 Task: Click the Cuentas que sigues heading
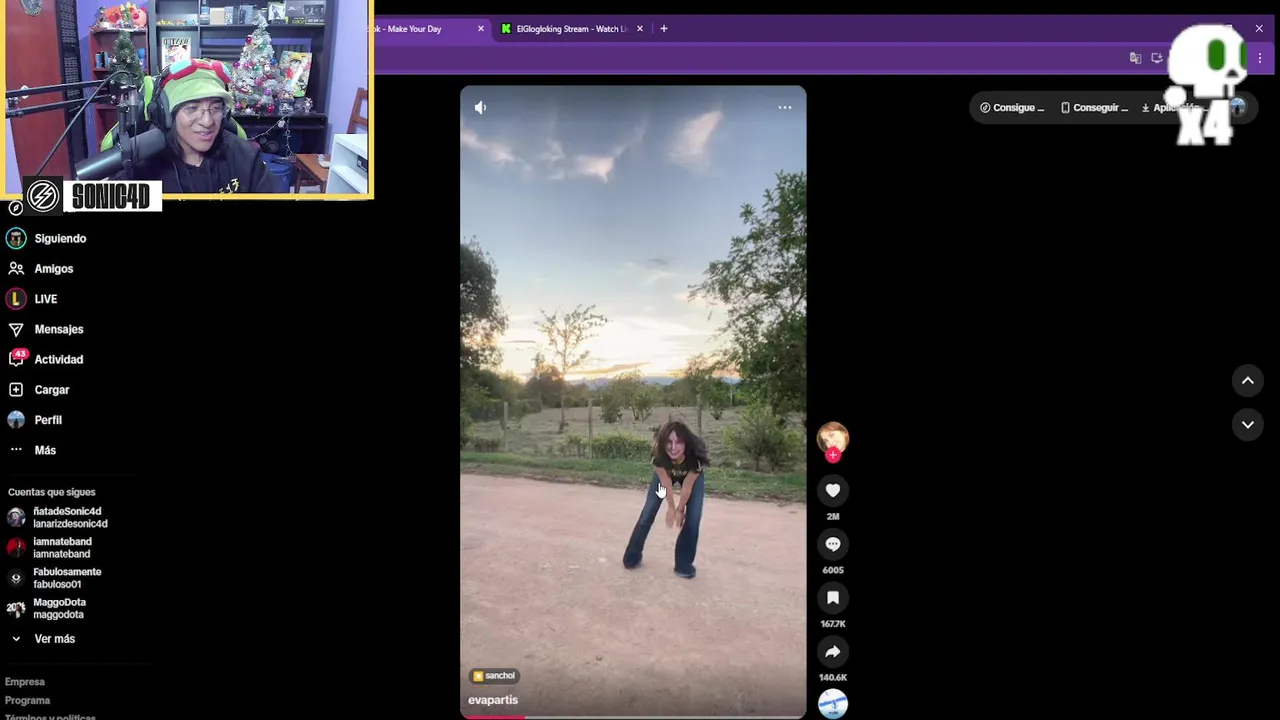click(52, 492)
